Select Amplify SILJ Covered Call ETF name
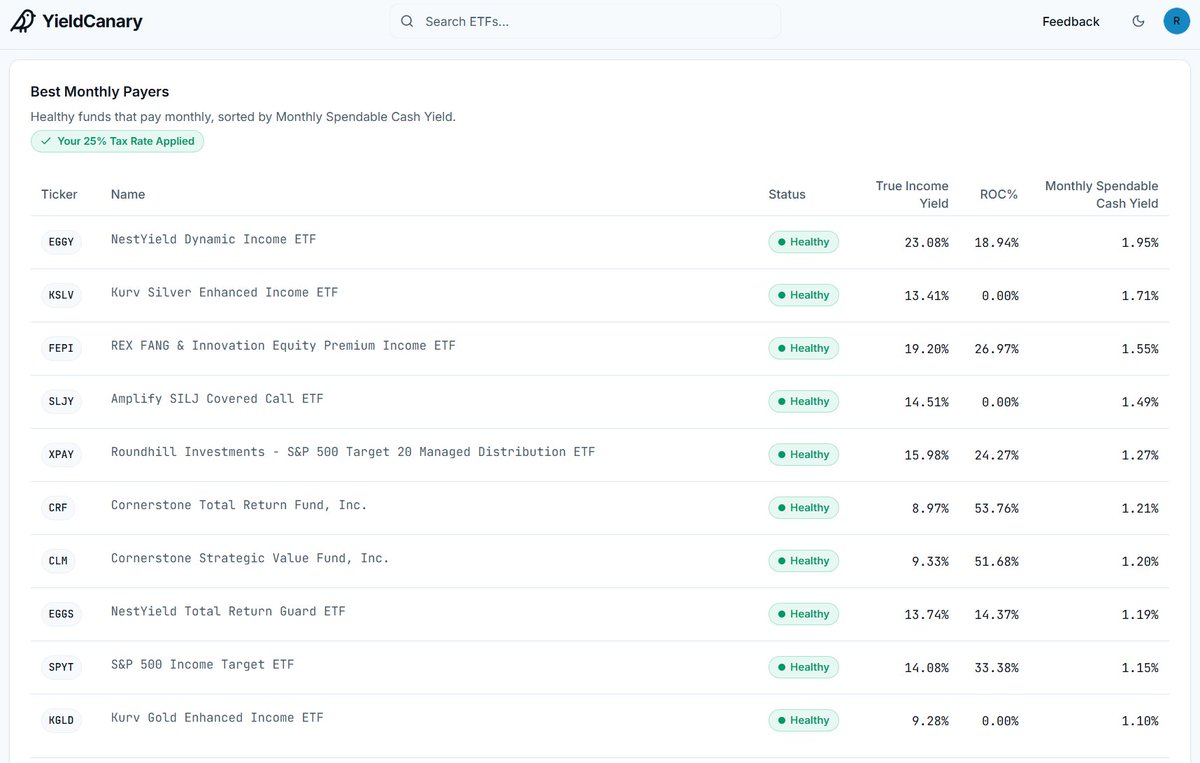The width and height of the screenshot is (1200, 763). pyautogui.click(x=217, y=399)
